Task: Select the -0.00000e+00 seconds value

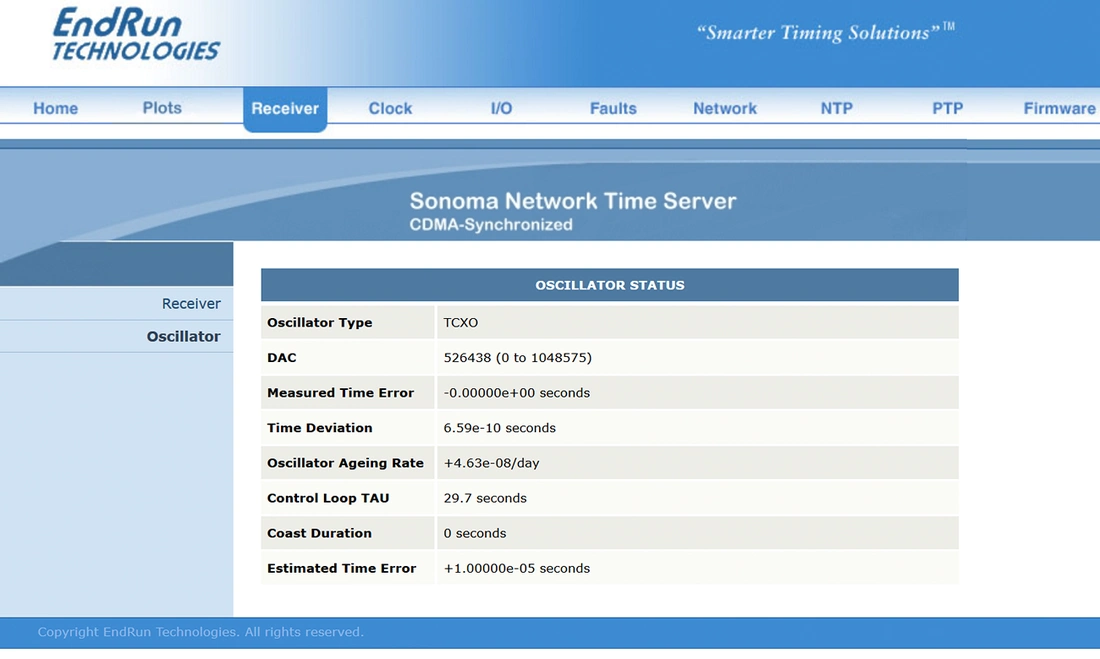Action: point(516,393)
